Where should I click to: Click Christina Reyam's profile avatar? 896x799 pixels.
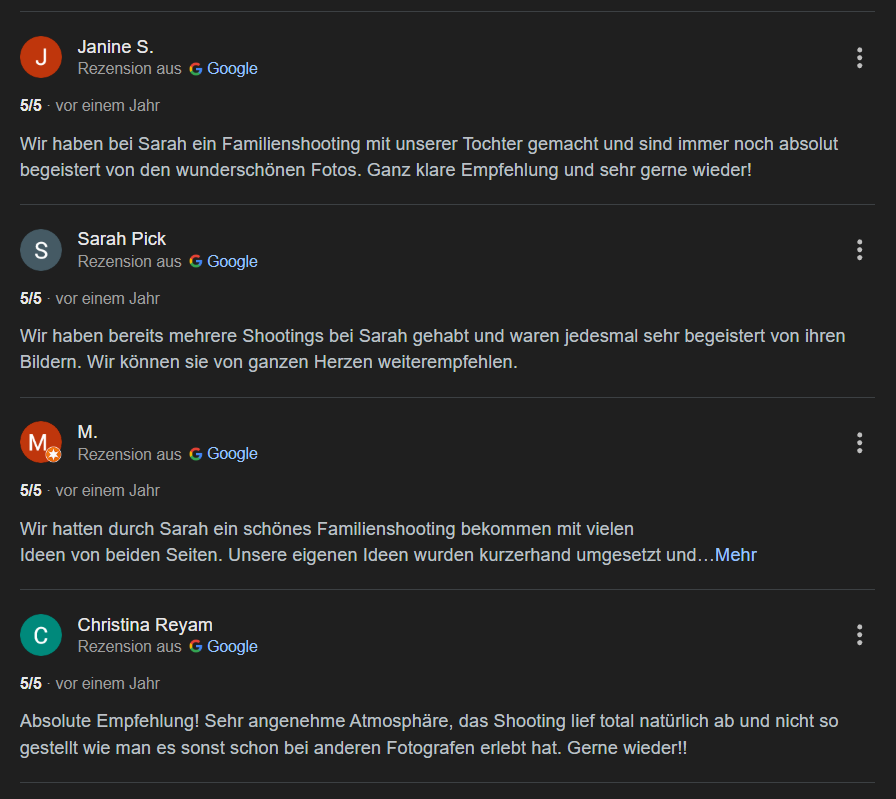click(41, 635)
